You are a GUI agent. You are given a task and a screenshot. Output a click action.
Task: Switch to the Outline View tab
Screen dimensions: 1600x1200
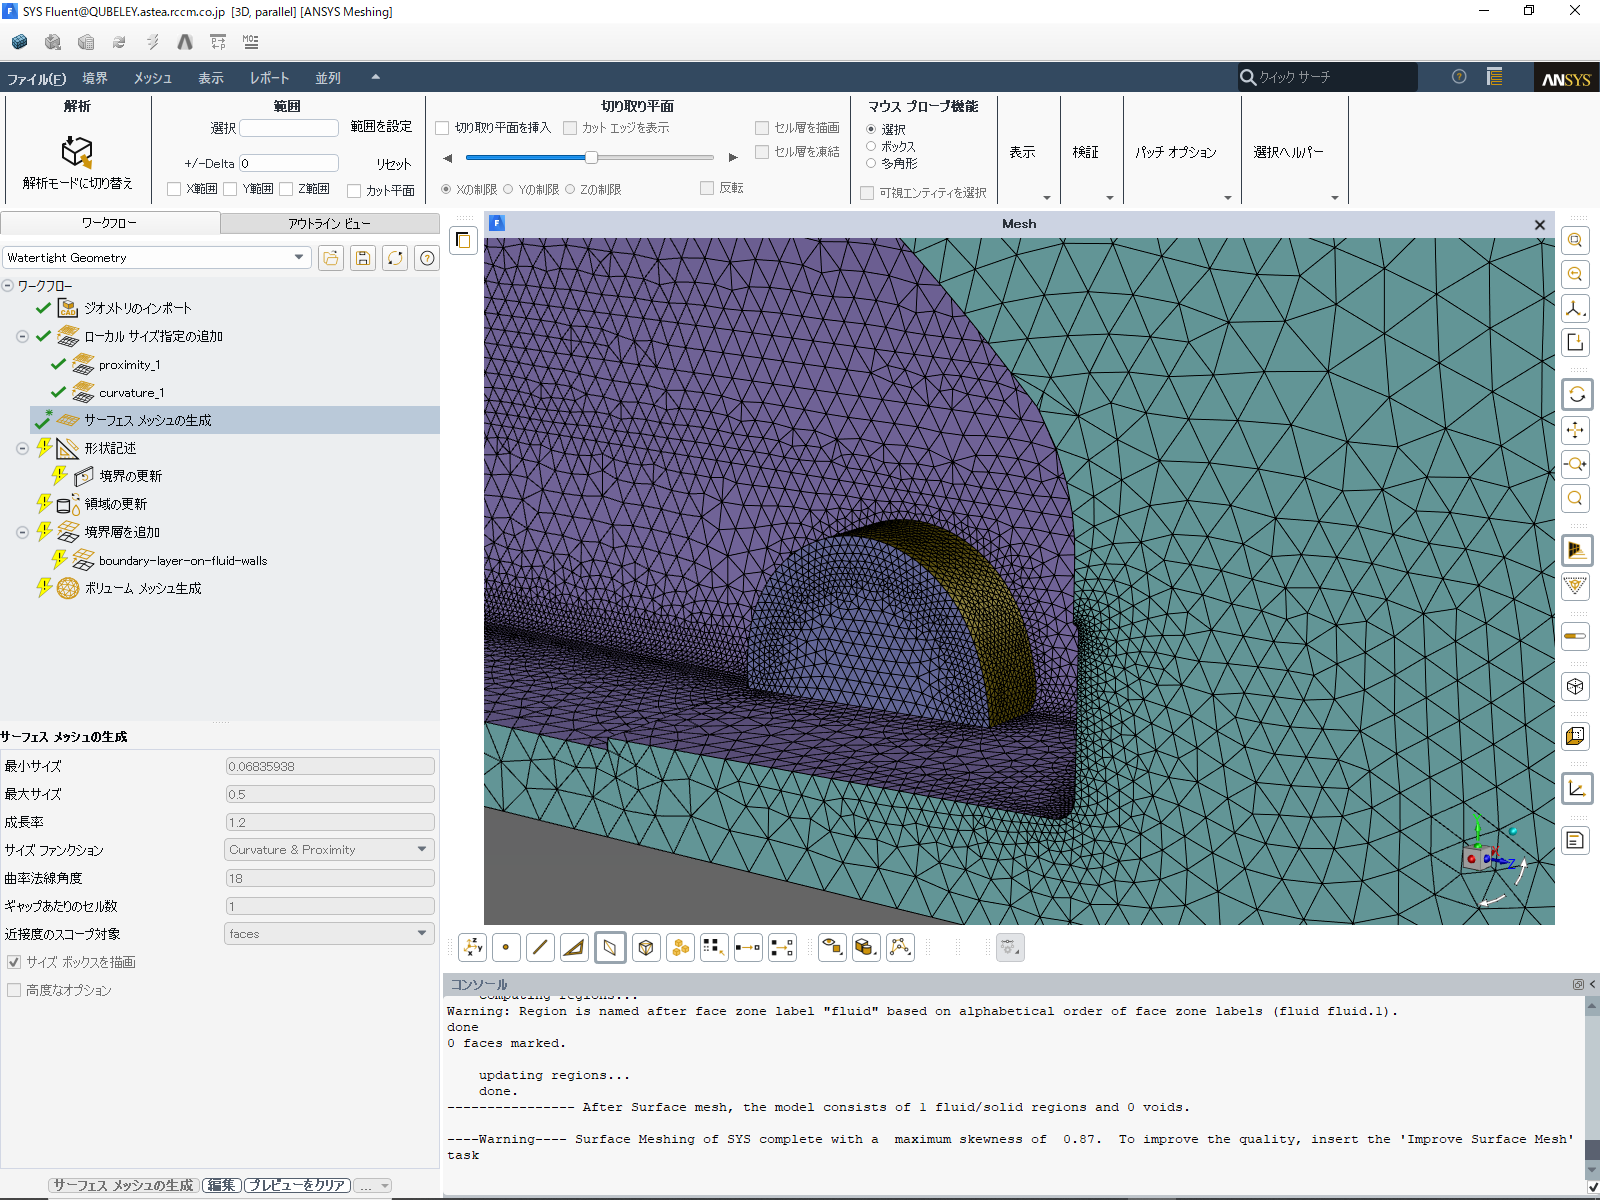(x=329, y=223)
